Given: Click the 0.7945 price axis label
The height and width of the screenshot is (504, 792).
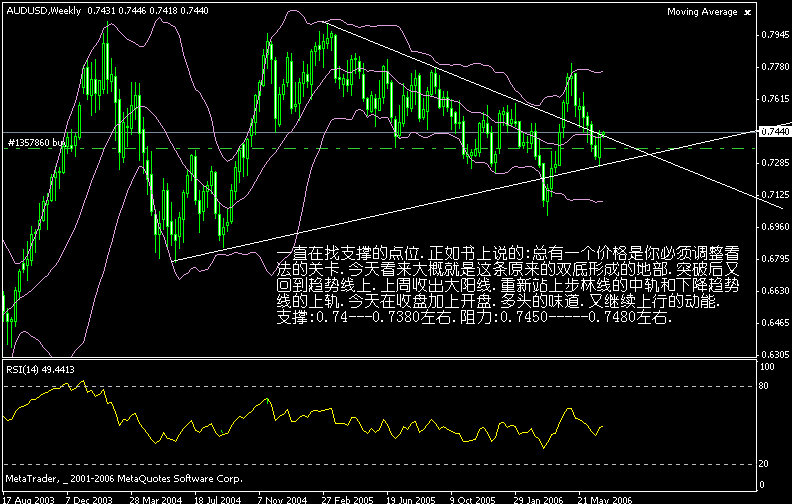Looking at the screenshot, I should (x=775, y=35).
